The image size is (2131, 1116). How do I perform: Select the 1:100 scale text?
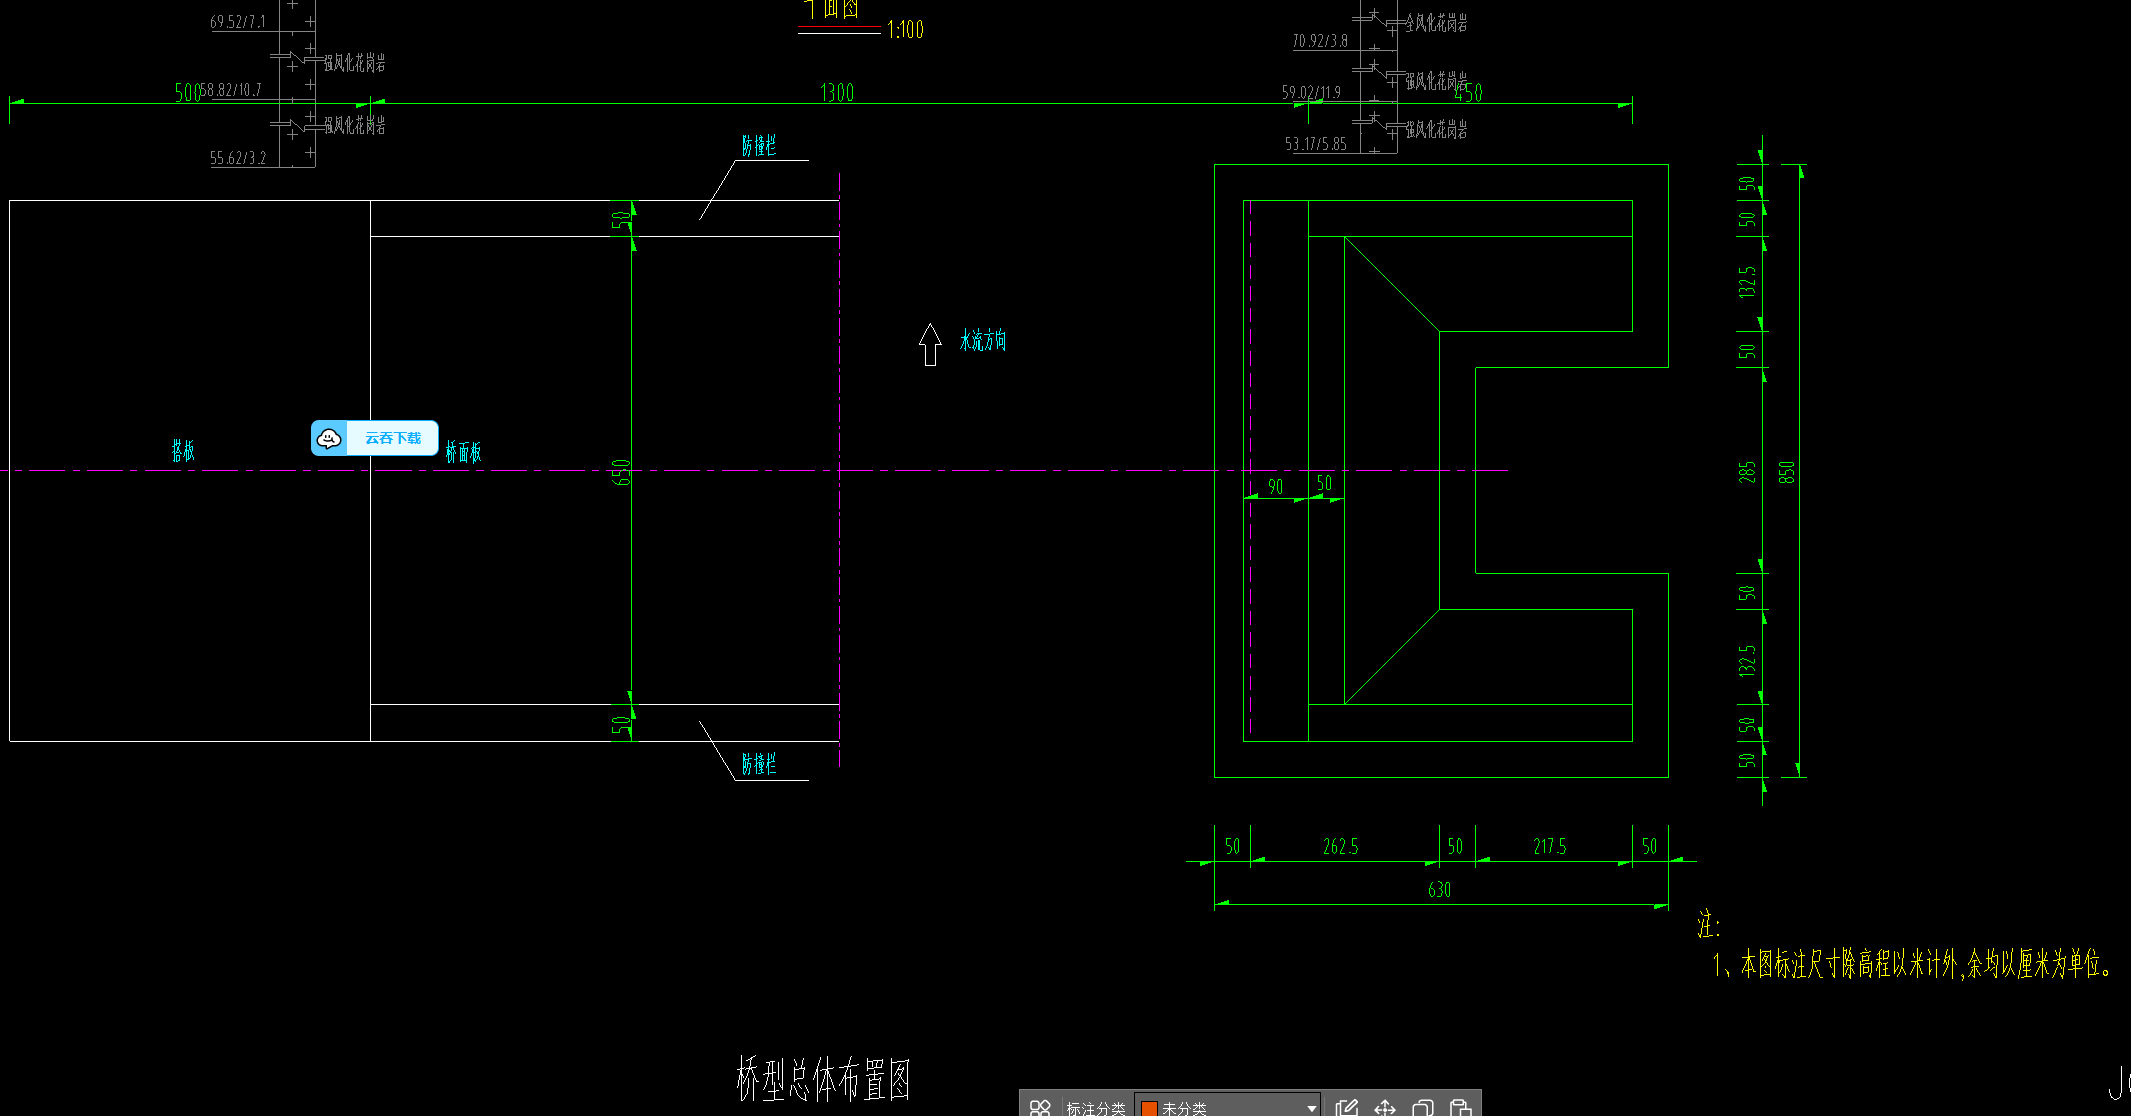[x=905, y=30]
